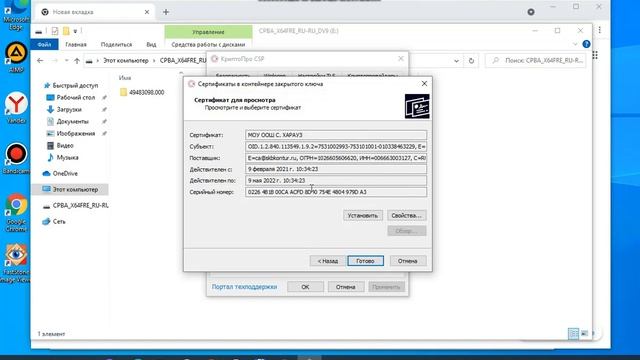The image size is (640, 360).
Task: Click the Серийный номер field
Action: pyautogui.click(x=336, y=192)
